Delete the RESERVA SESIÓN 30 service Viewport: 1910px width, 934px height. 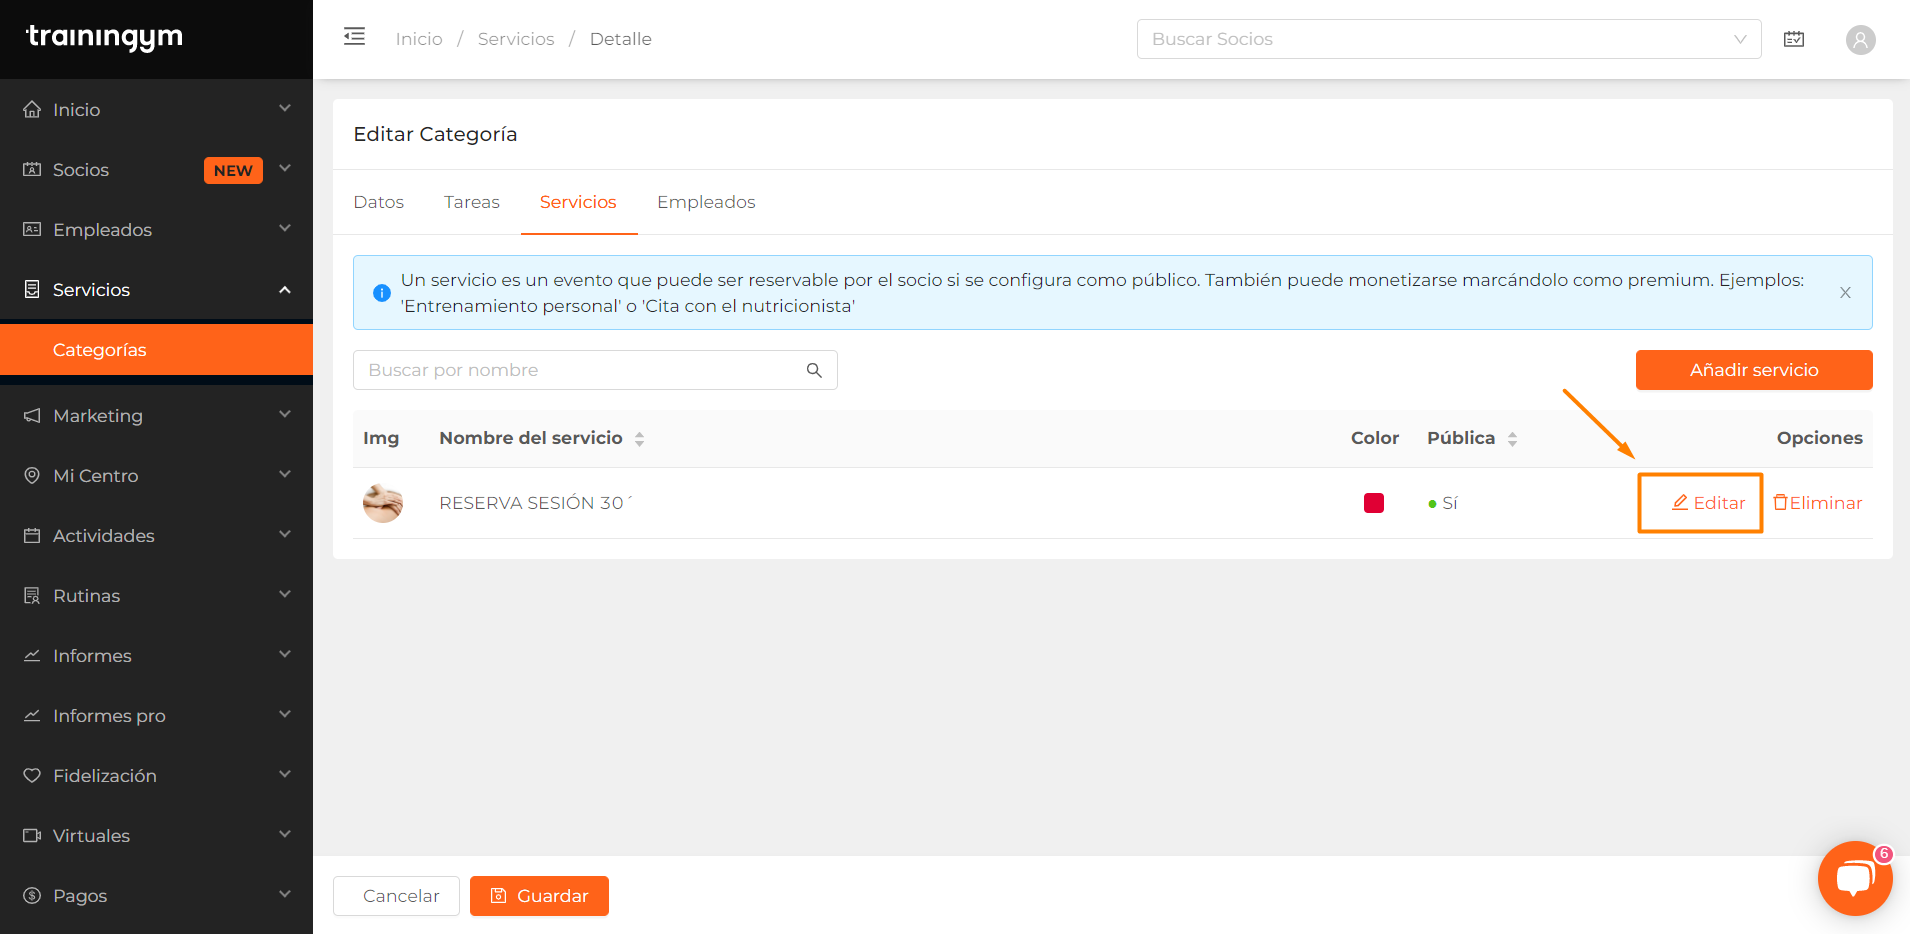tap(1818, 503)
